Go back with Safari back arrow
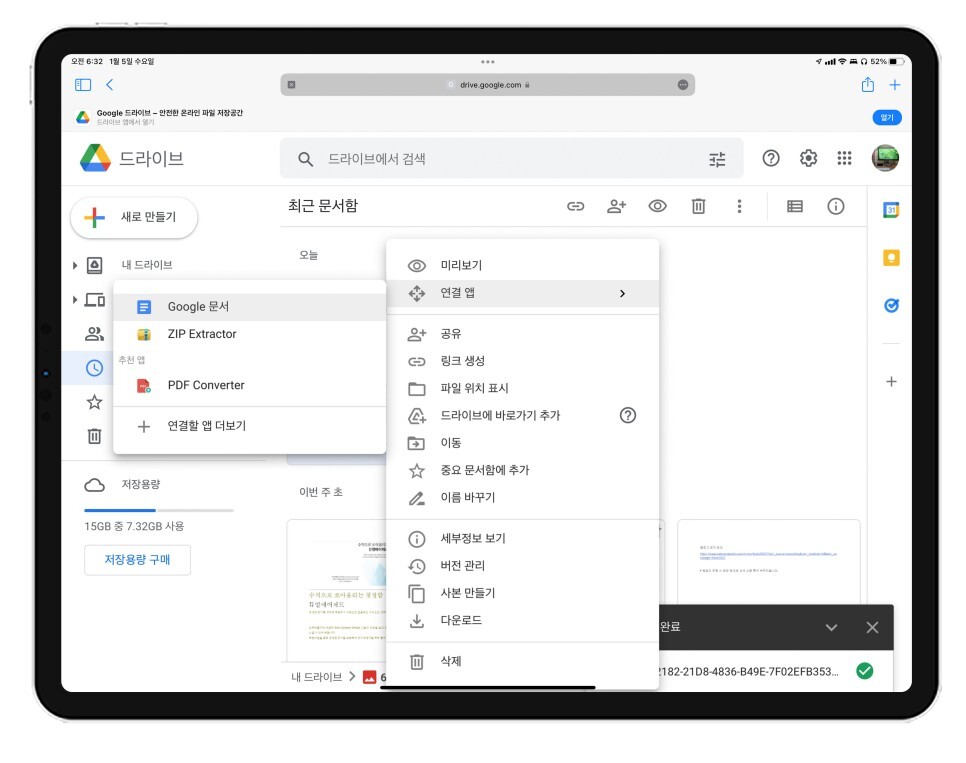The height and width of the screenshot is (763, 966). [x=110, y=85]
